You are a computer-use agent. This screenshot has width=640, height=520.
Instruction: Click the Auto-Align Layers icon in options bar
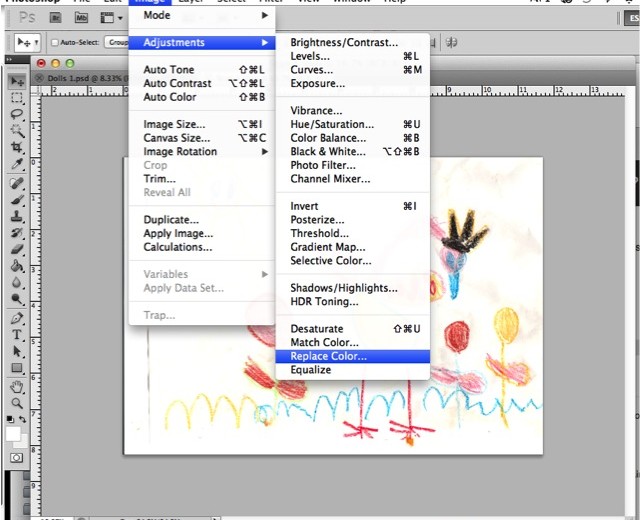[x=451, y=42]
